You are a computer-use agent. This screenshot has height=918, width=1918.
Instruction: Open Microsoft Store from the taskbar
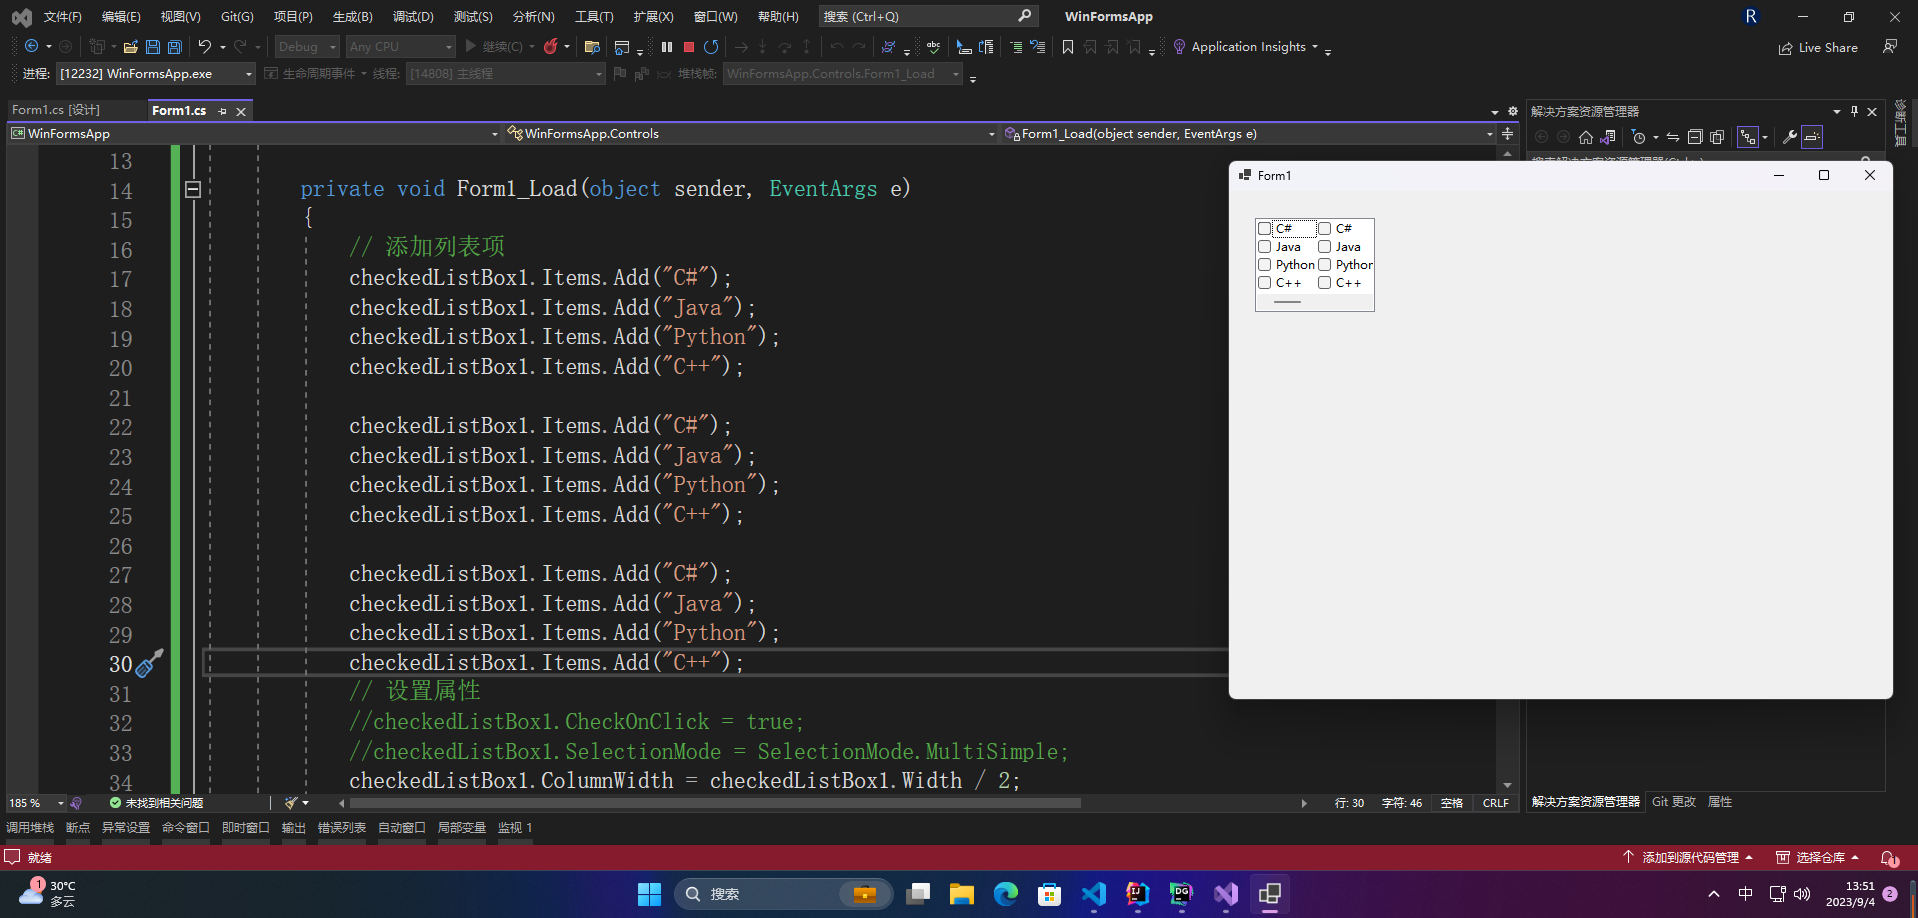pyautogui.click(x=1050, y=894)
